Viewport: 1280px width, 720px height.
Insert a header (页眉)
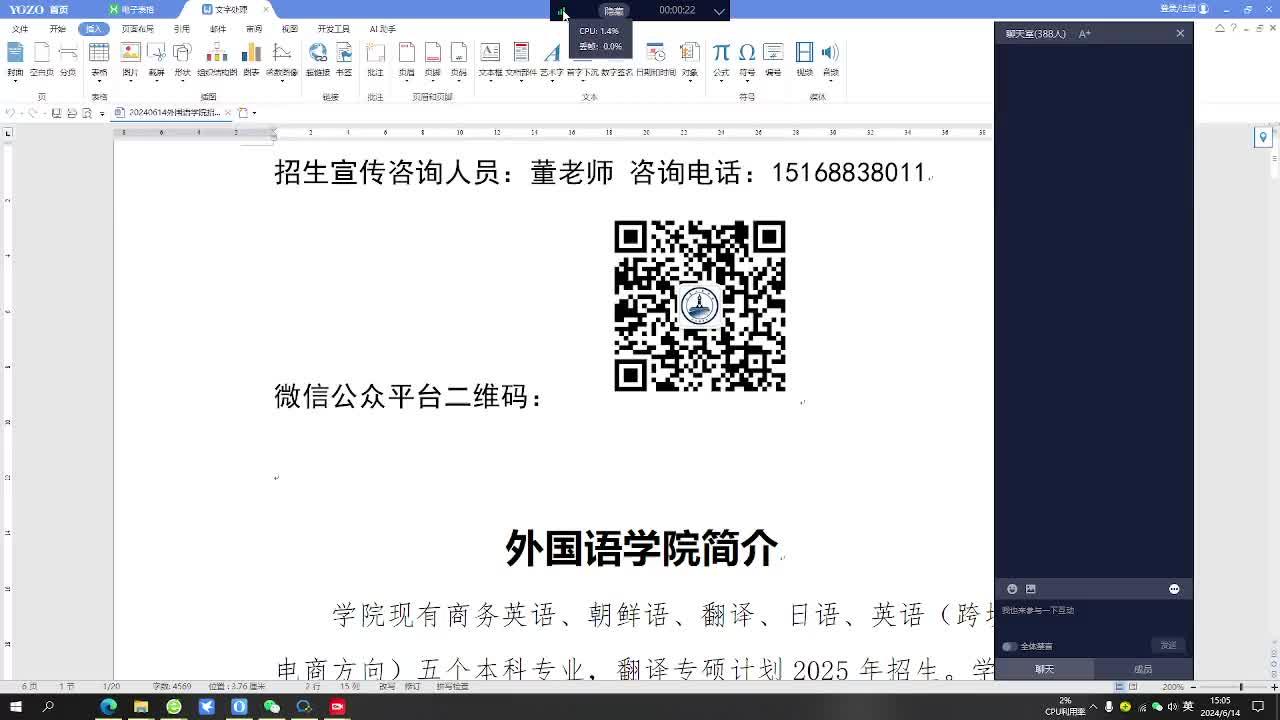point(406,57)
